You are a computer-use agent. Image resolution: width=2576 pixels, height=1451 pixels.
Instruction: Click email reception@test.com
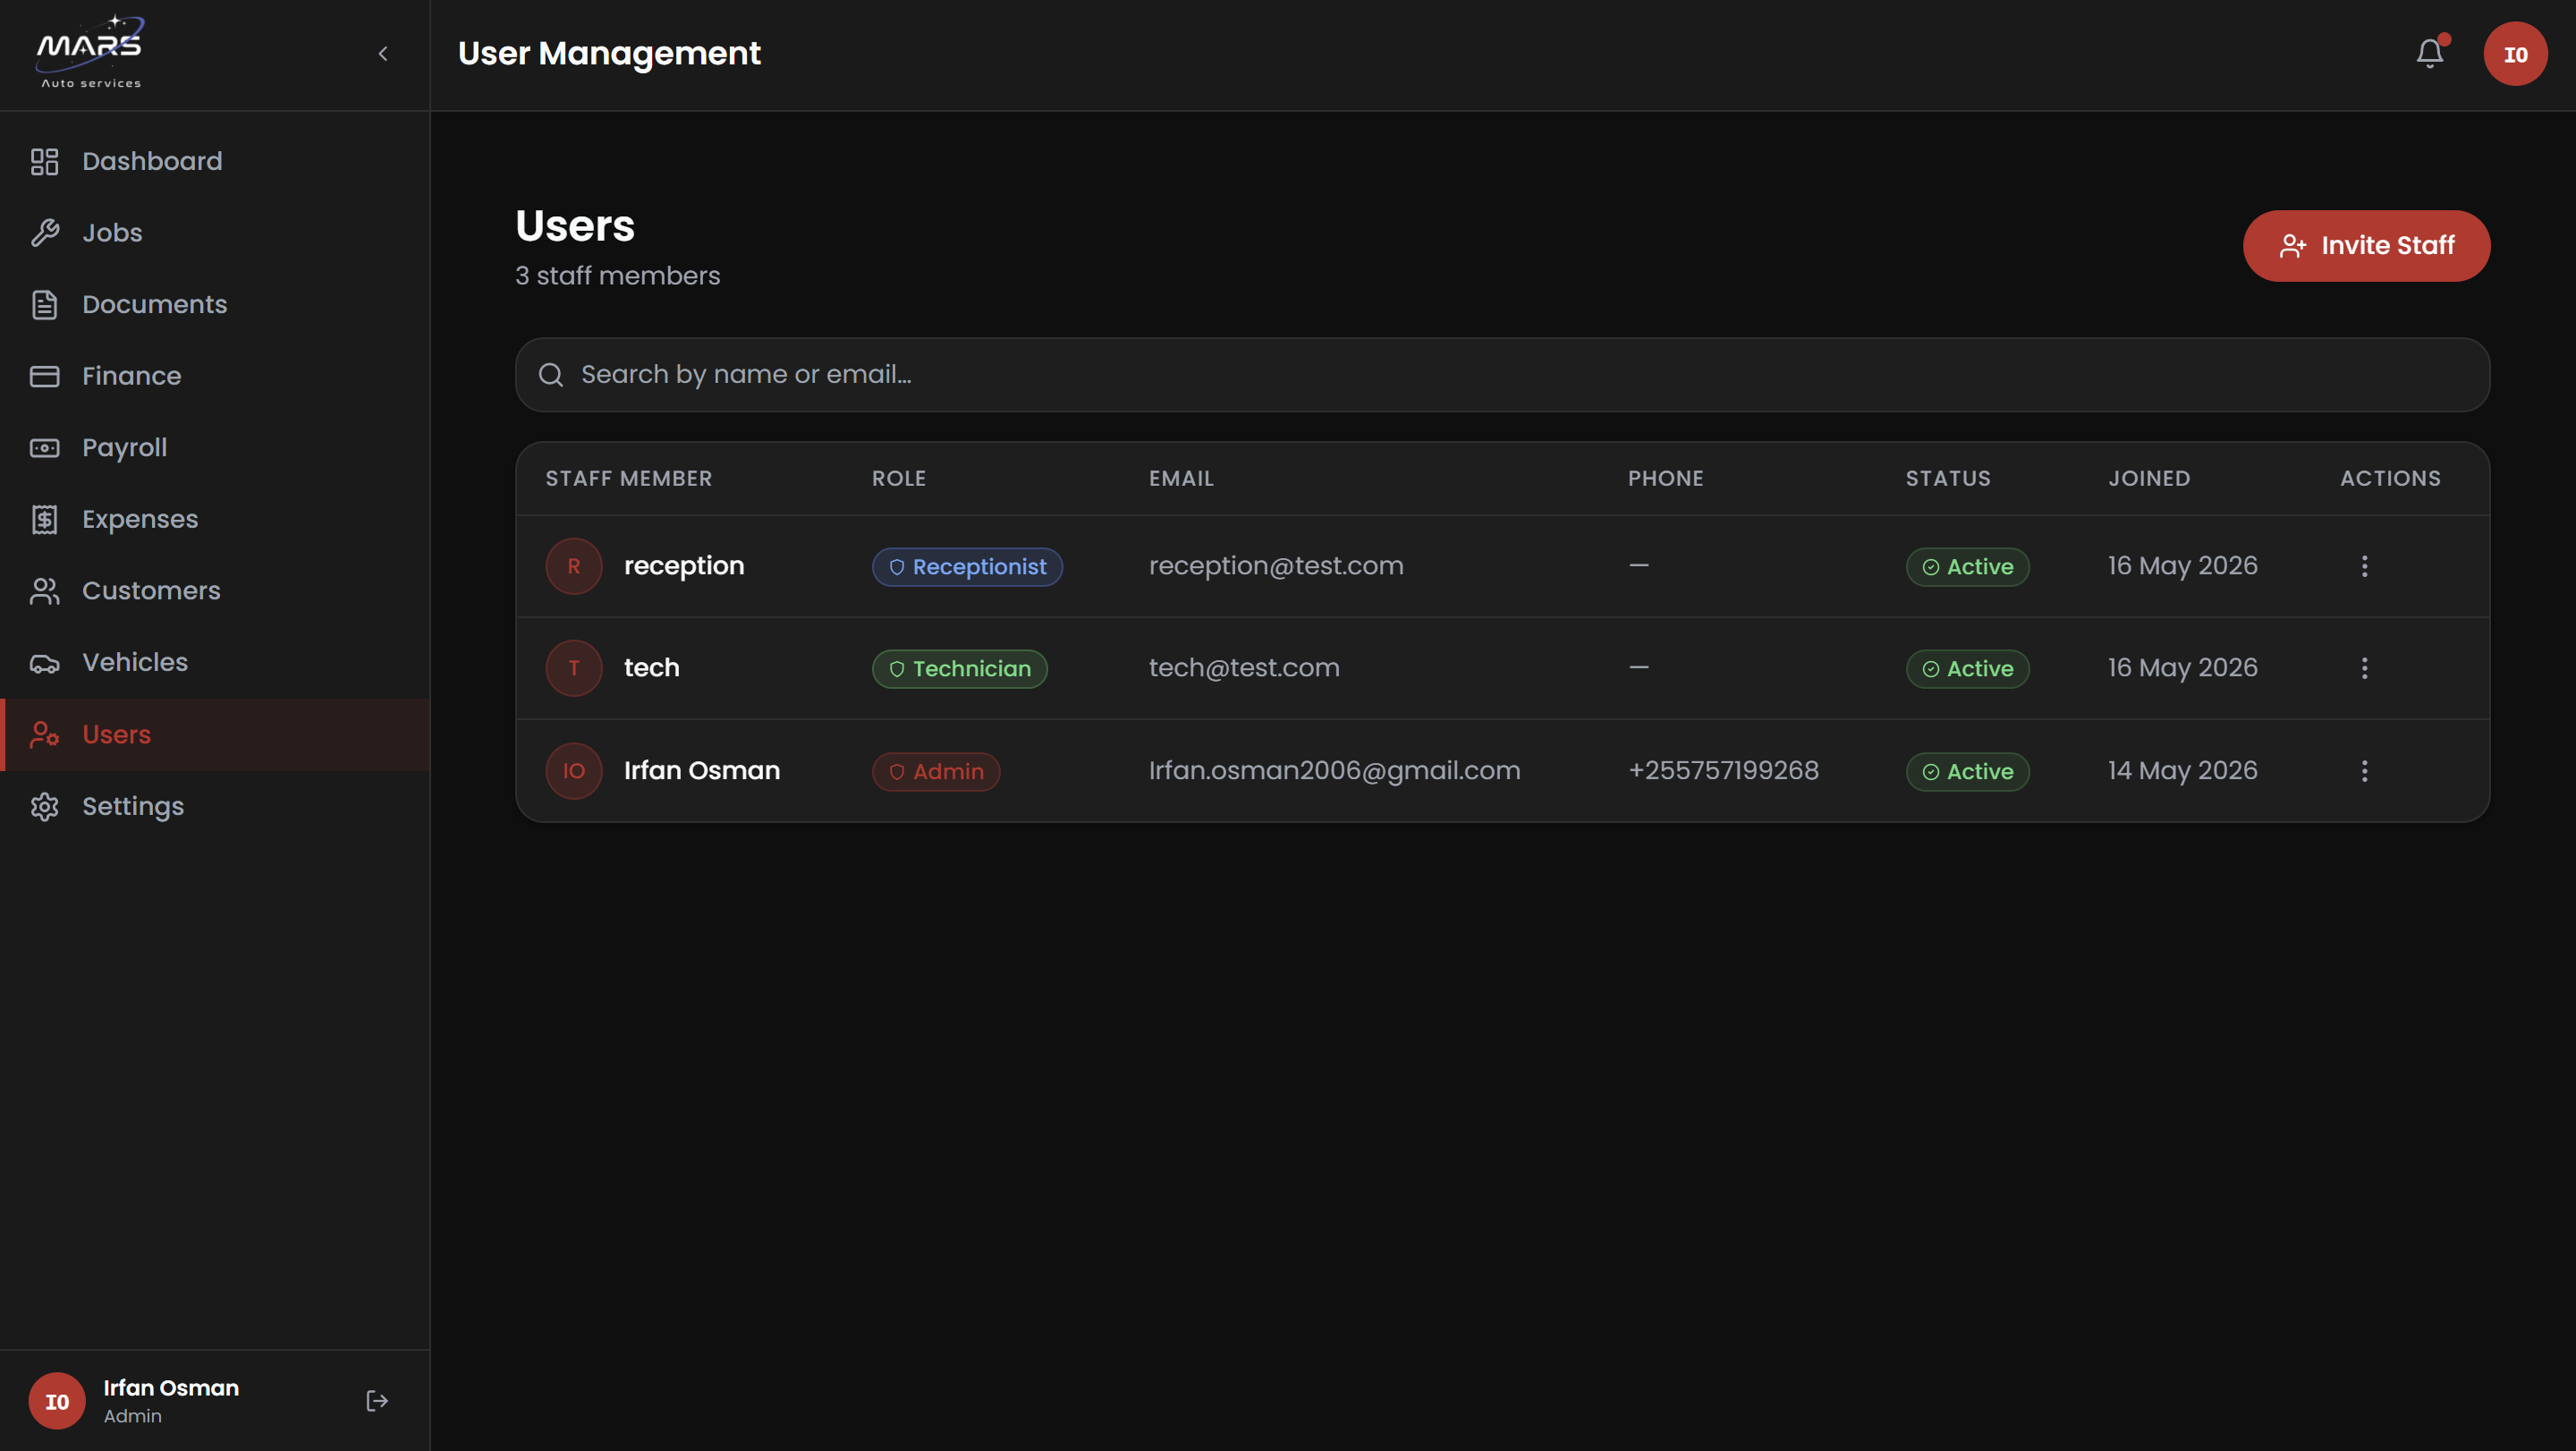(1276, 566)
